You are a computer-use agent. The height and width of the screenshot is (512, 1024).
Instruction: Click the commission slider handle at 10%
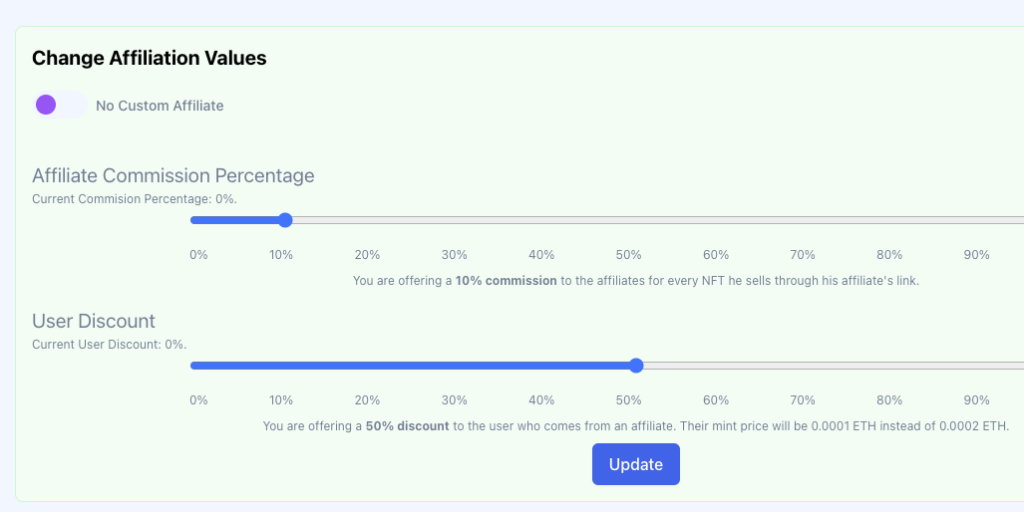285,220
